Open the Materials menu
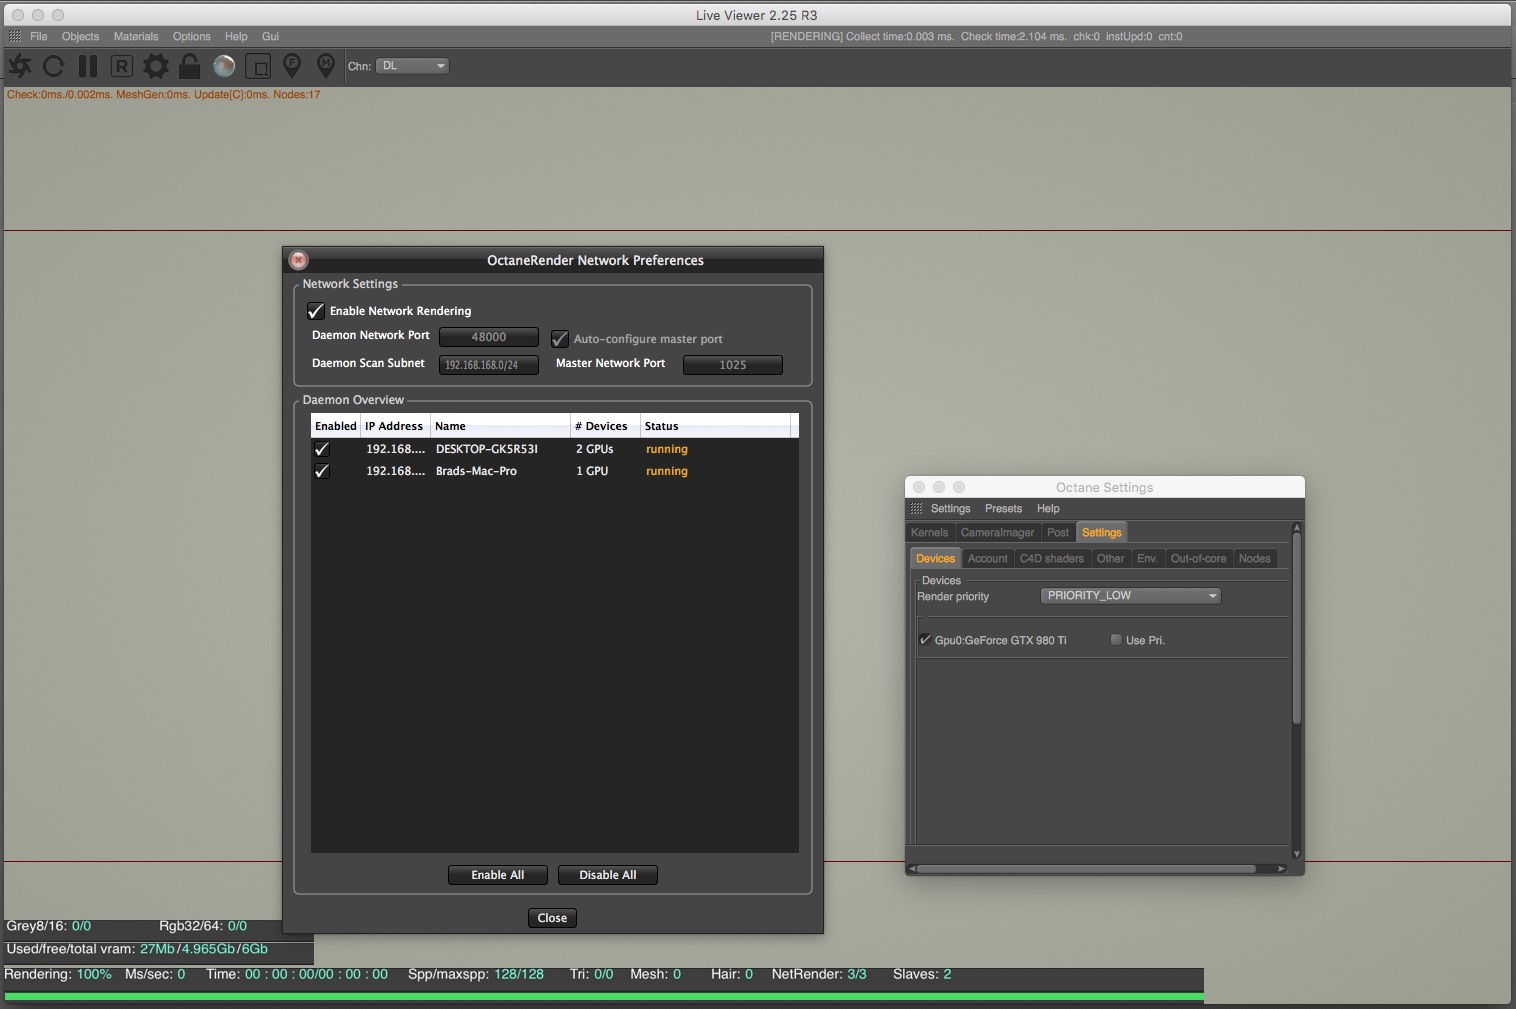This screenshot has width=1516, height=1009. click(136, 36)
